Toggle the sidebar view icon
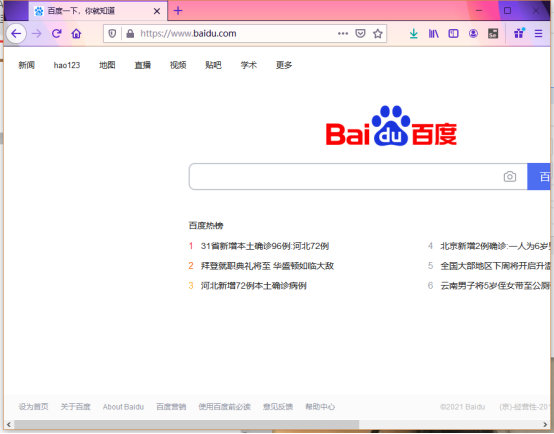Image resolution: width=554 pixels, height=434 pixels. point(453,34)
